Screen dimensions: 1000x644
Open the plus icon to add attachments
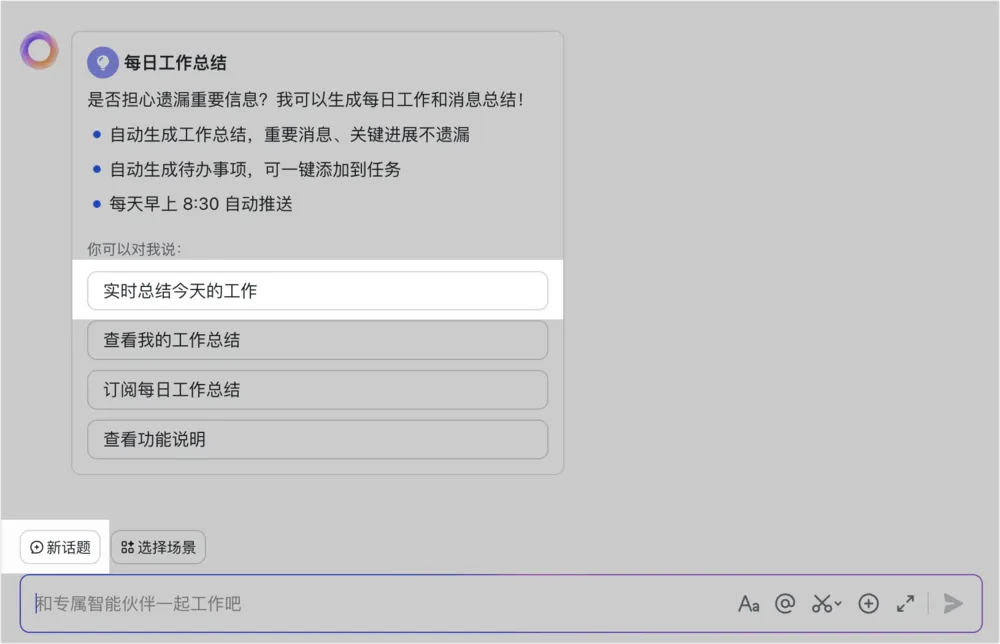point(868,603)
